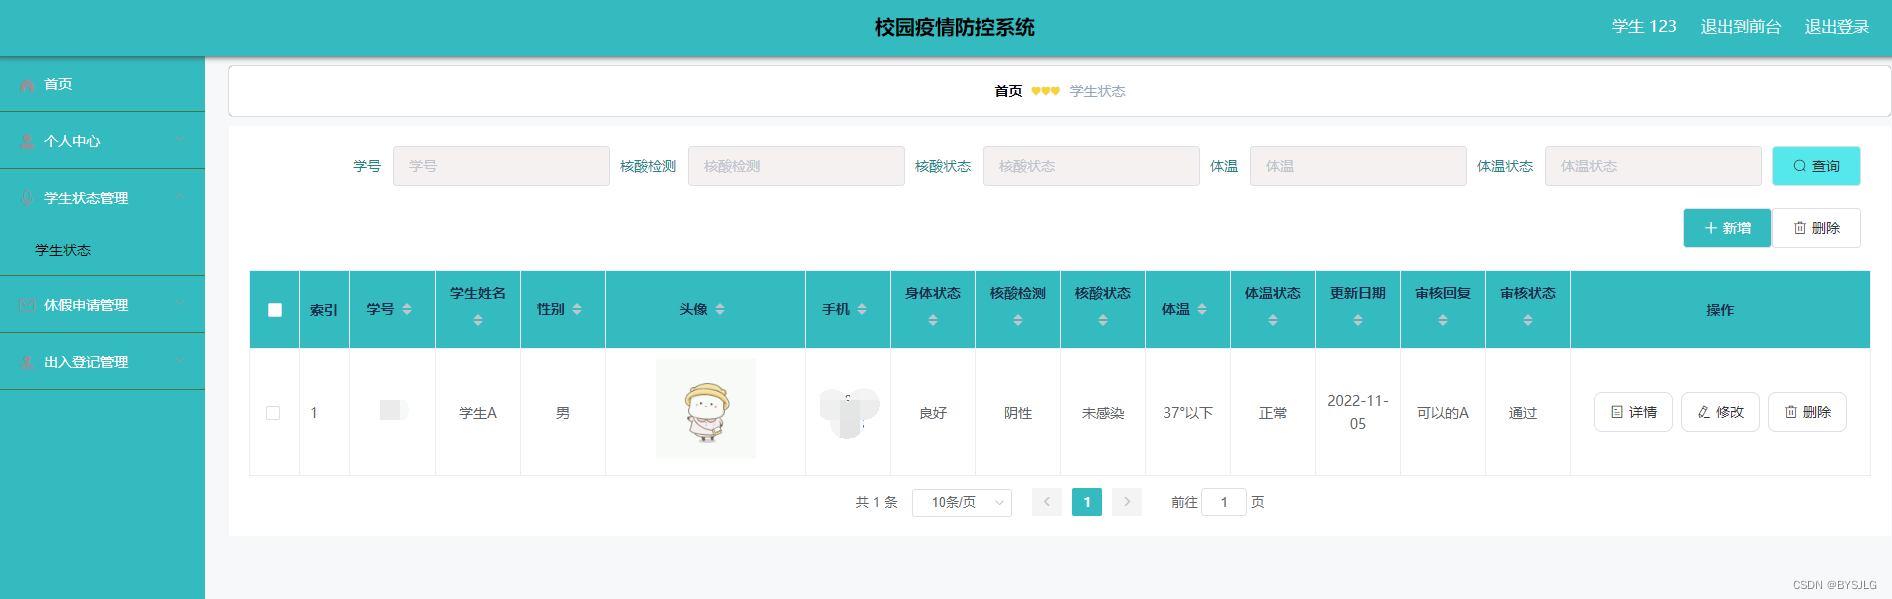Sort the table by 头像 arrows
Image resolution: width=1892 pixels, height=599 pixels.
pos(720,310)
